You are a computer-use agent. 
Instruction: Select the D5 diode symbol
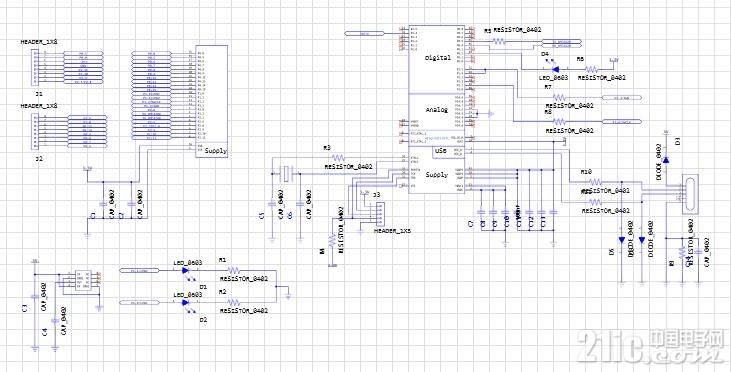[x=621, y=240]
